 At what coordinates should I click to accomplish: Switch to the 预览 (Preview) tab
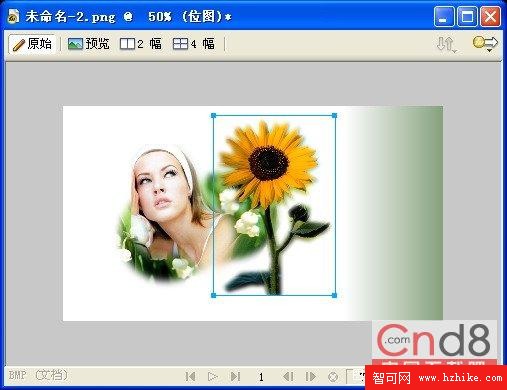point(88,44)
